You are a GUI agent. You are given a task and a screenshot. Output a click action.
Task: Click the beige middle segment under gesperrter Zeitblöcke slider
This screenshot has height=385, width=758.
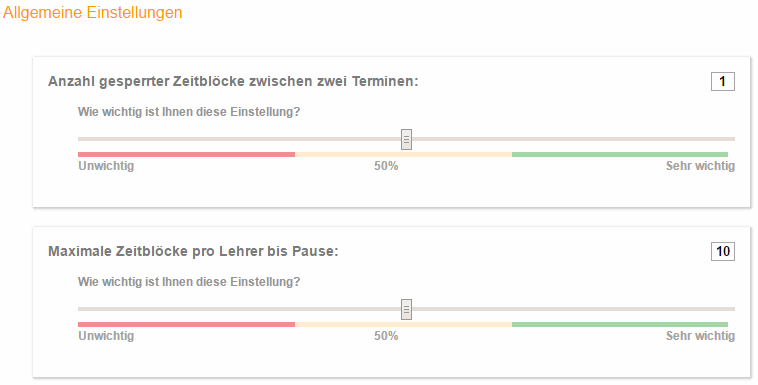point(403,155)
